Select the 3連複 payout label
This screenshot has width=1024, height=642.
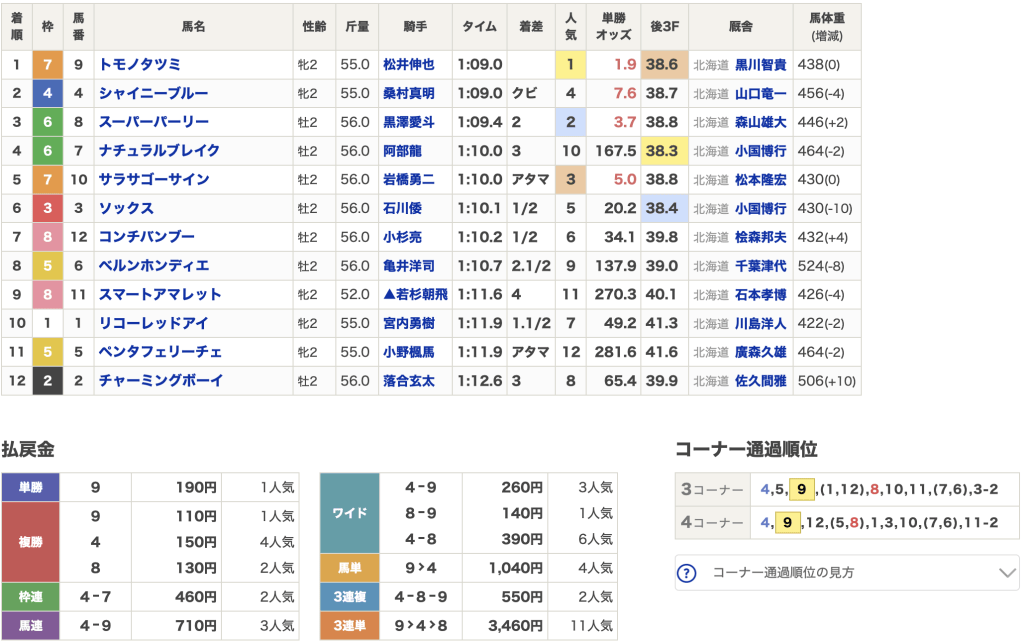349,597
